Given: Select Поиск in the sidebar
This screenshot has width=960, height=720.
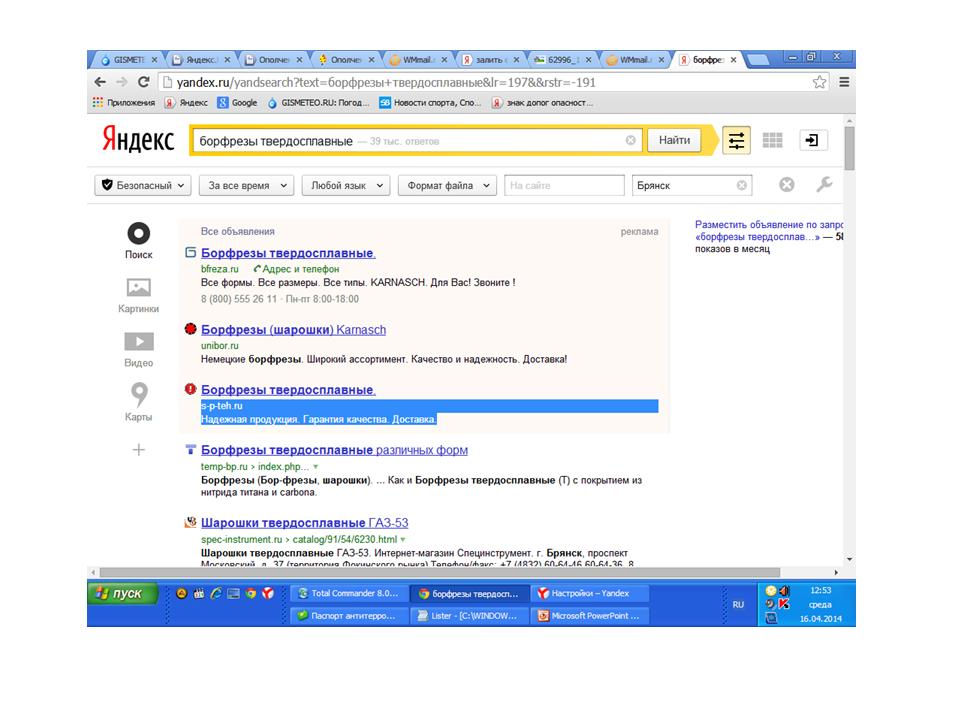Looking at the screenshot, I should [x=138, y=241].
